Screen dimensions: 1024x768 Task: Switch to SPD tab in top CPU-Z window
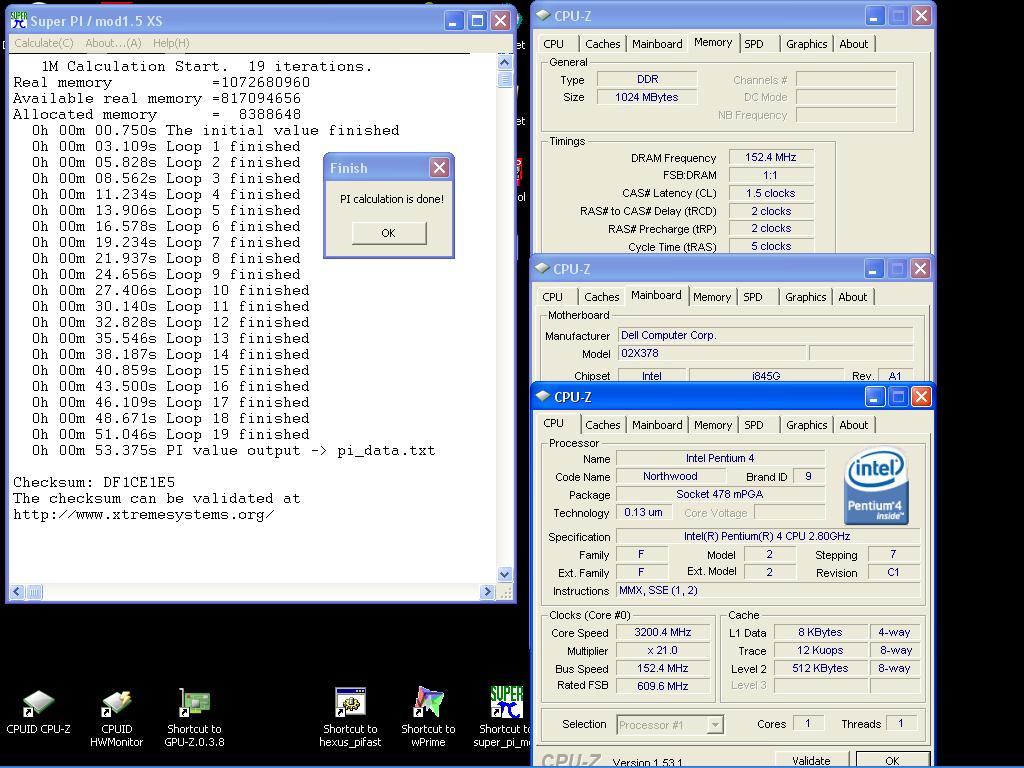(754, 44)
